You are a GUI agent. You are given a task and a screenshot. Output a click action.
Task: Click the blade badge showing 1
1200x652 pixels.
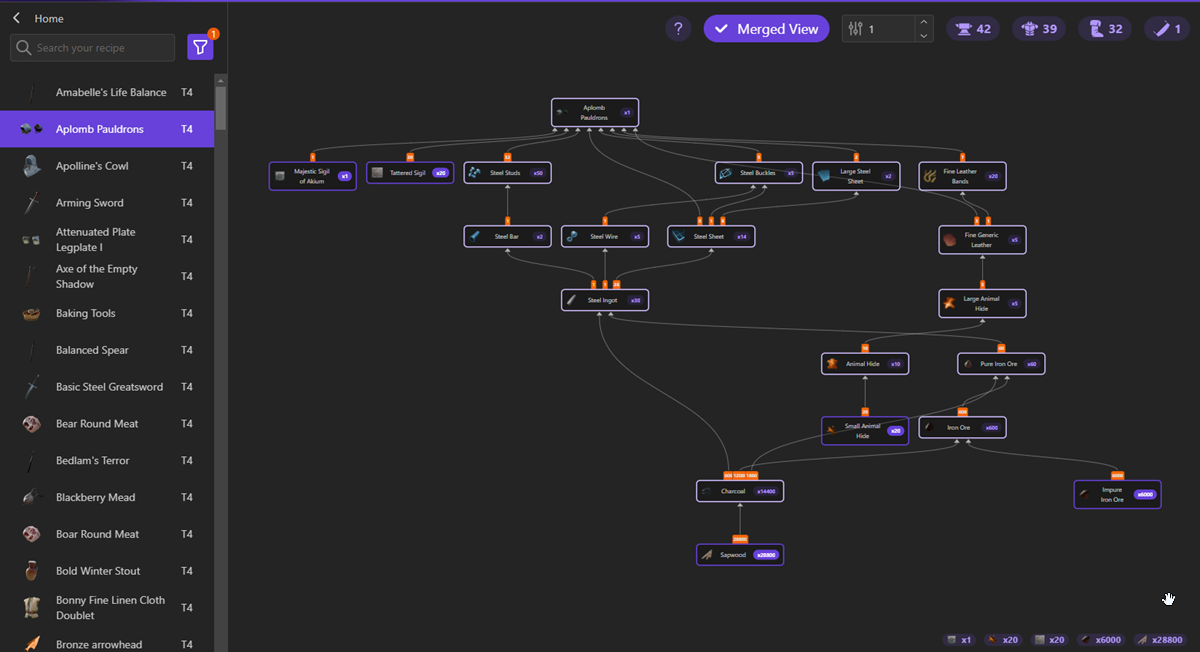click(x=1168, y=29)
